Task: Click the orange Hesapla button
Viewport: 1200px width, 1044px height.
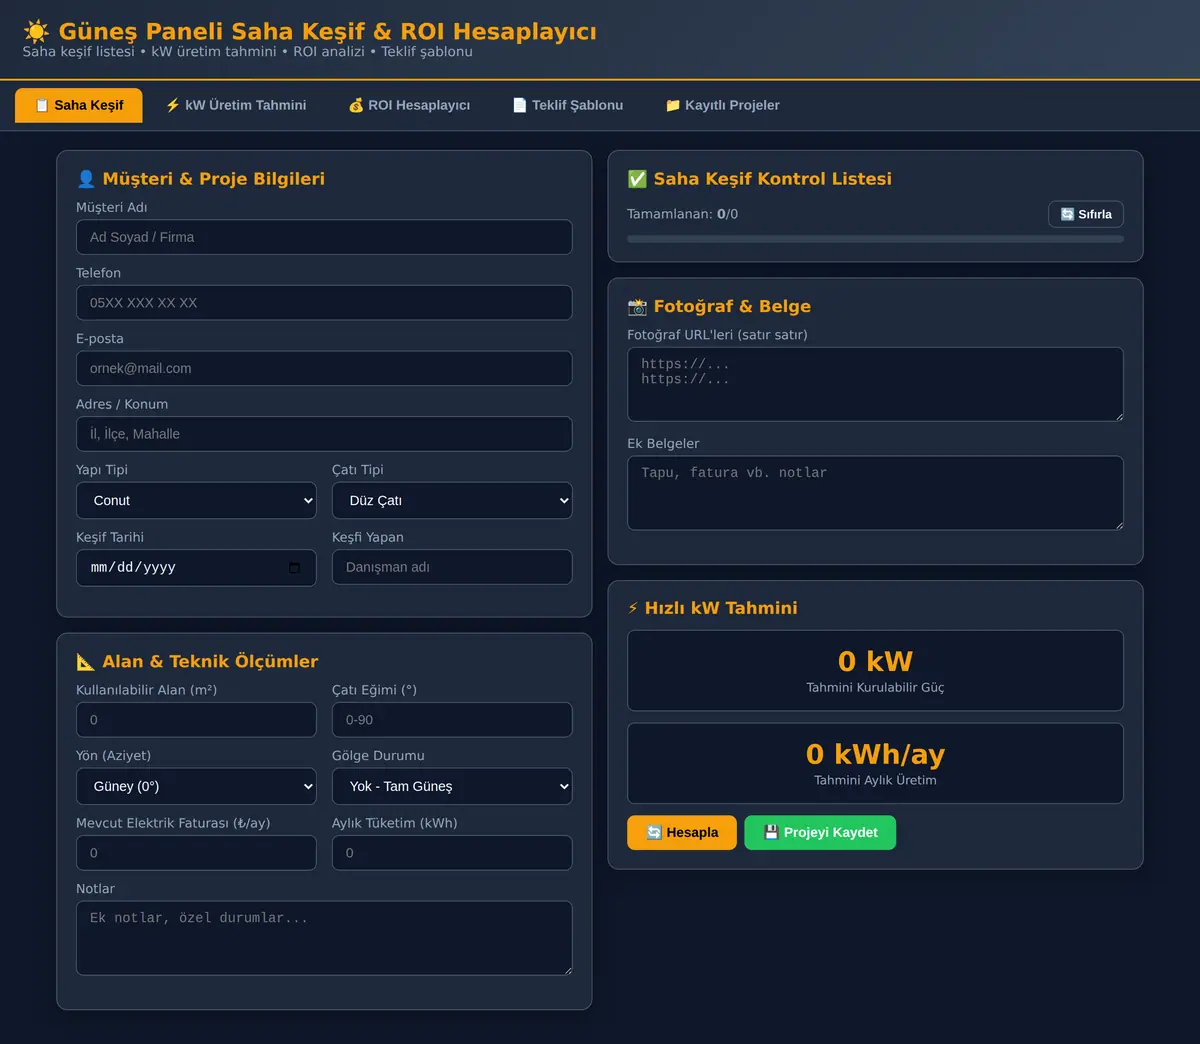Action: tap(682, 833)
